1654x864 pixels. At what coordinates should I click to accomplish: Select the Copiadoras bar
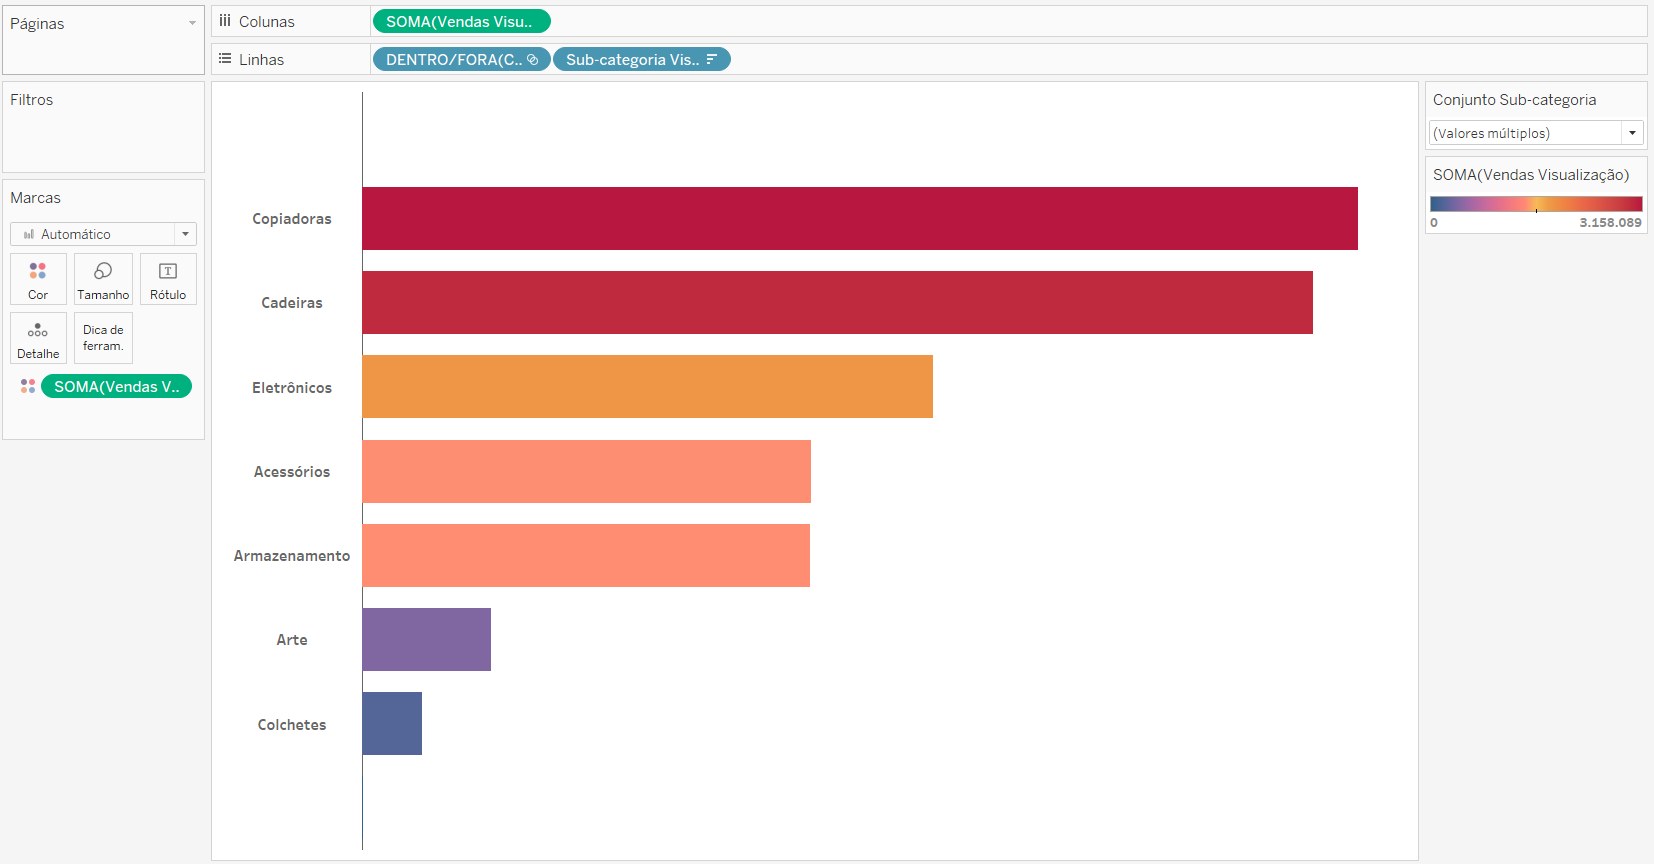860,218
